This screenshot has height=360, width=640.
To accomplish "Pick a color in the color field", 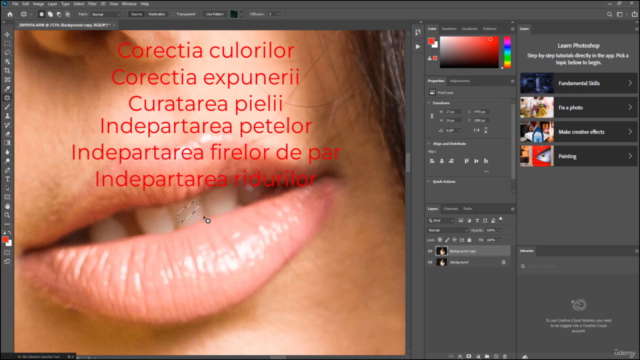I will pyautogui.click(x=469, y=52).
